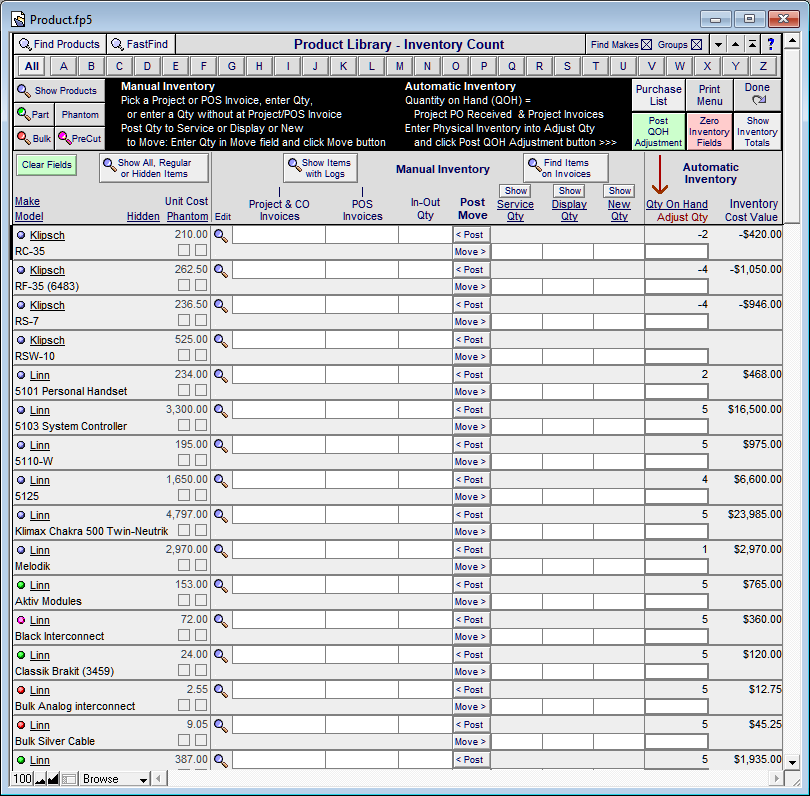Click the Show Products magnifier button
Image resolution: width=810 pixels, height=796 pixels.
[59, 91]
